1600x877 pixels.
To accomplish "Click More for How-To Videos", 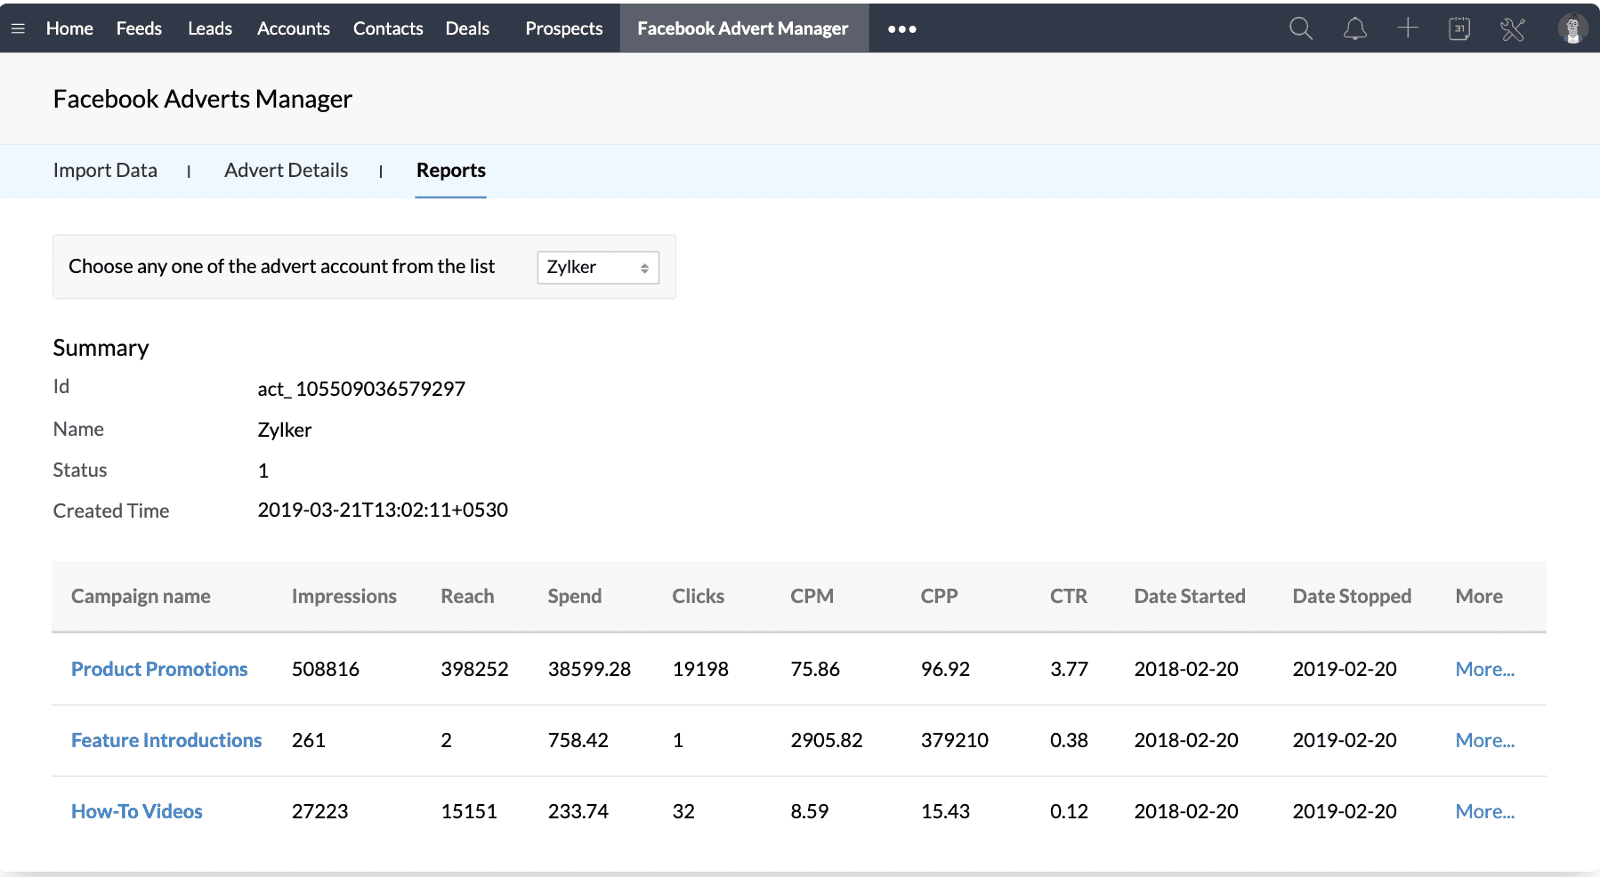I will tap(1485, 811).
